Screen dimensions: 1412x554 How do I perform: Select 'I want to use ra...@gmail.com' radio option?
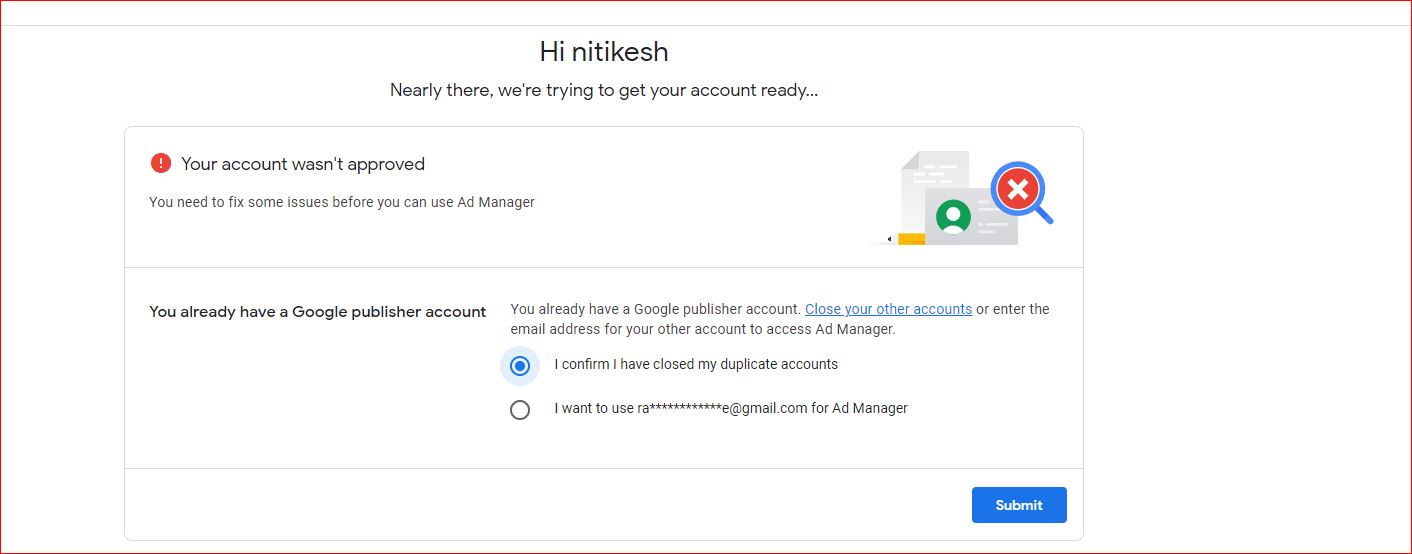(519, 410)
